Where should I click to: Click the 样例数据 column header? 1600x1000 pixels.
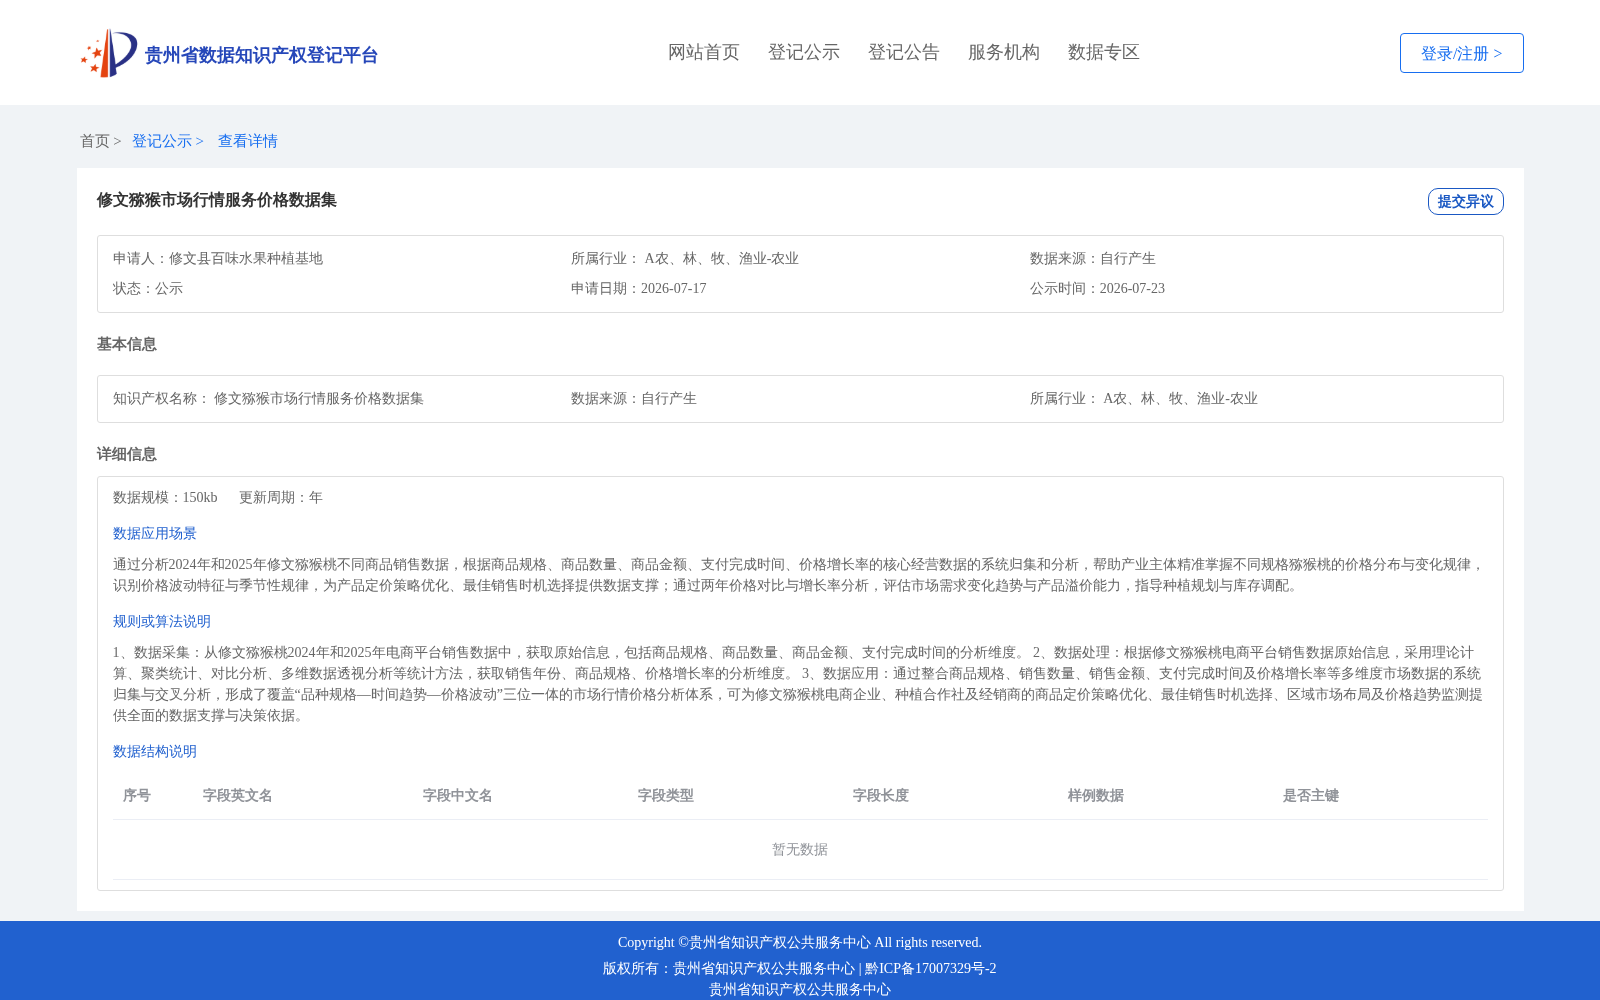coord(1096,795)
